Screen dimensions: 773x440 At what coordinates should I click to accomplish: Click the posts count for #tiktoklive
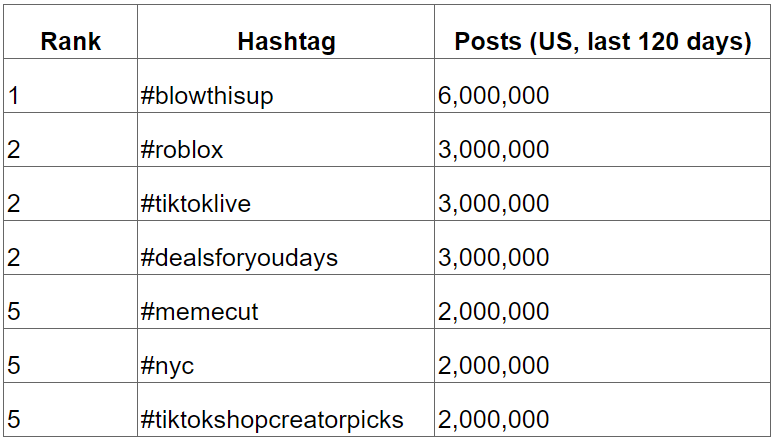pos(494,204)
